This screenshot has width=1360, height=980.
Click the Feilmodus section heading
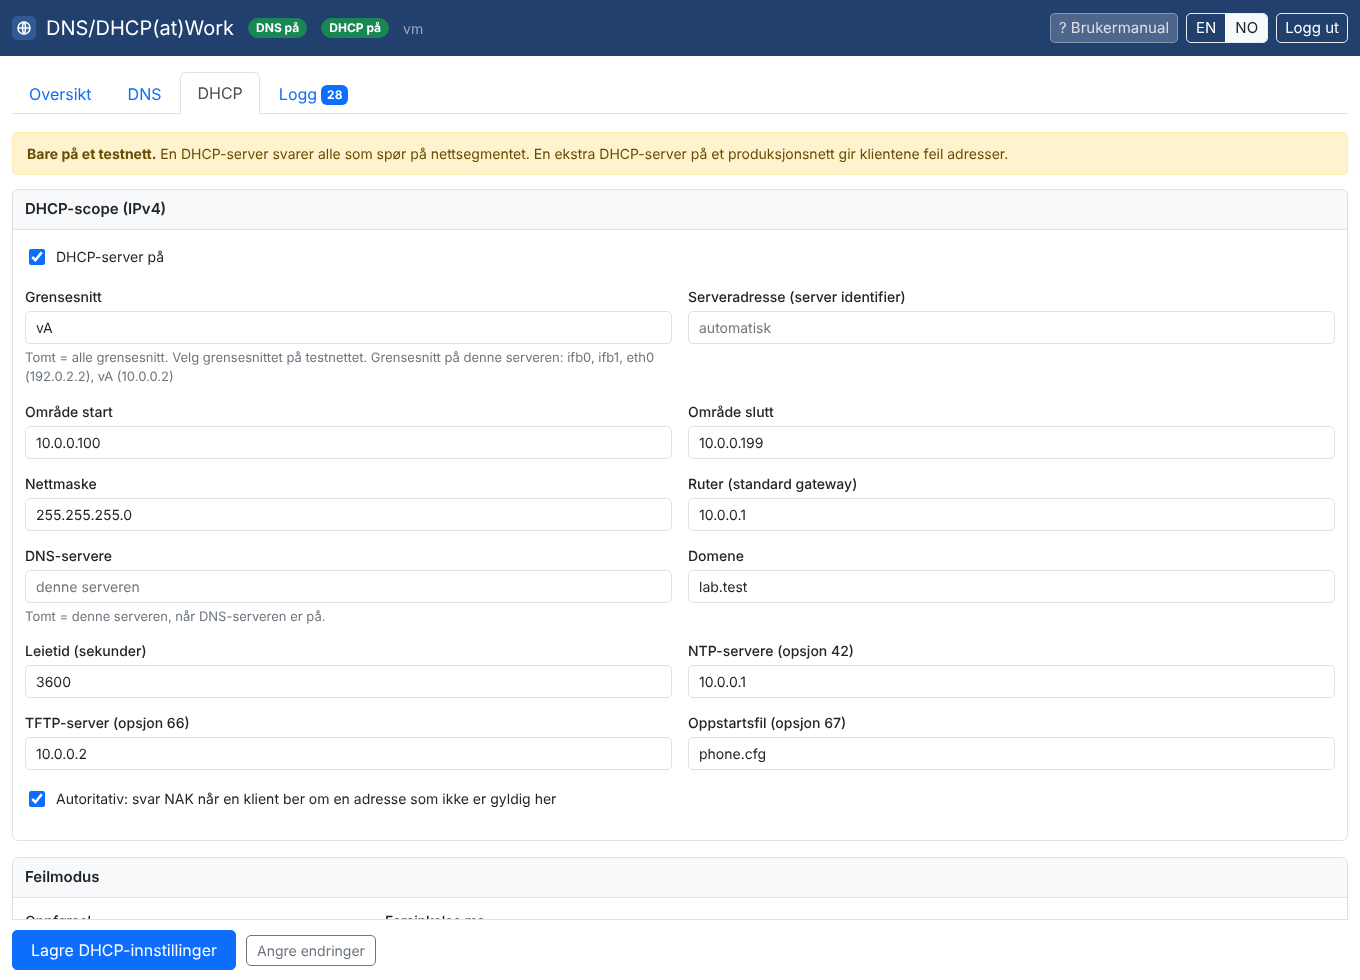coord(62,877)
